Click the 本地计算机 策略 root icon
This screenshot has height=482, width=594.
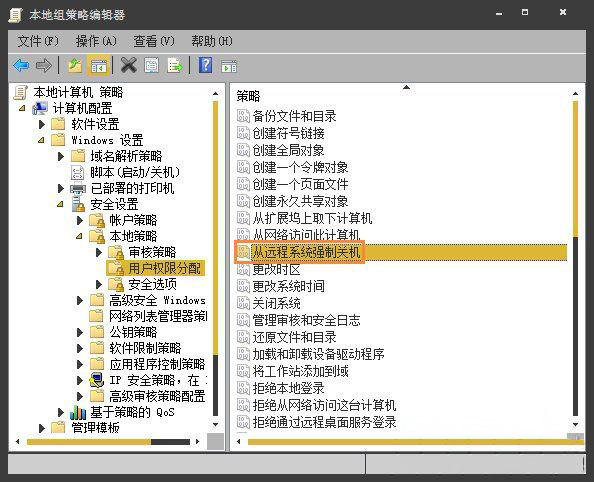coord(21,92)
